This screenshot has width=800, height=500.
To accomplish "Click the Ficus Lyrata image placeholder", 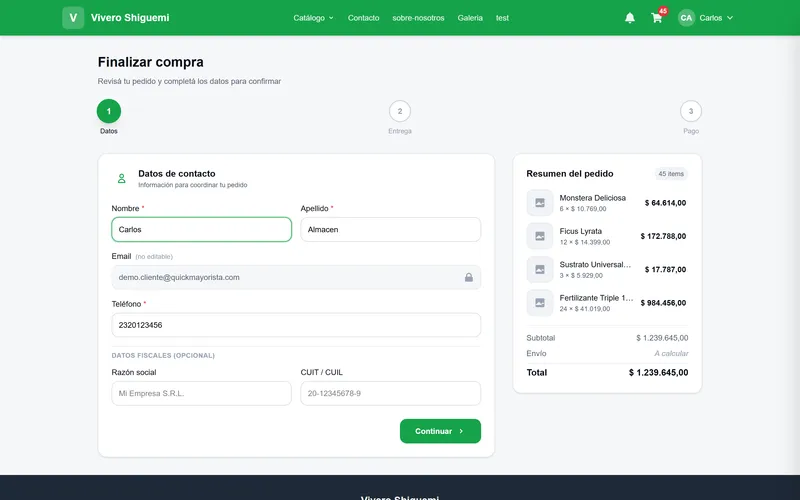I will tap(540, 236).
